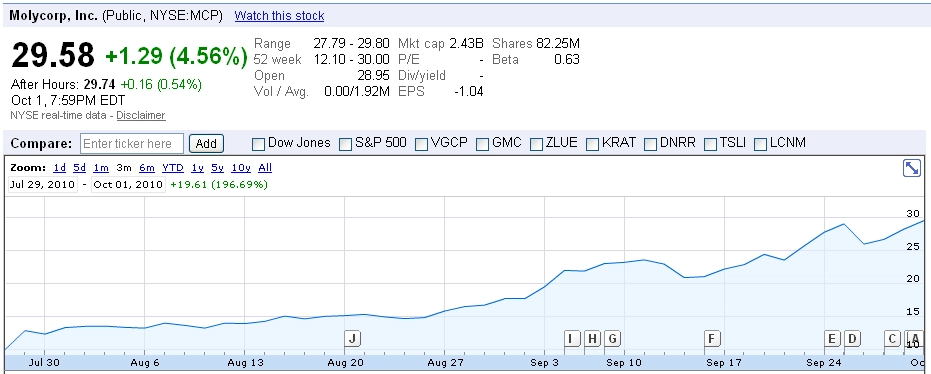The width and height of the screenshot is (931, 374).
Task: Click the Shares 82.25M value
Action: 558,43
